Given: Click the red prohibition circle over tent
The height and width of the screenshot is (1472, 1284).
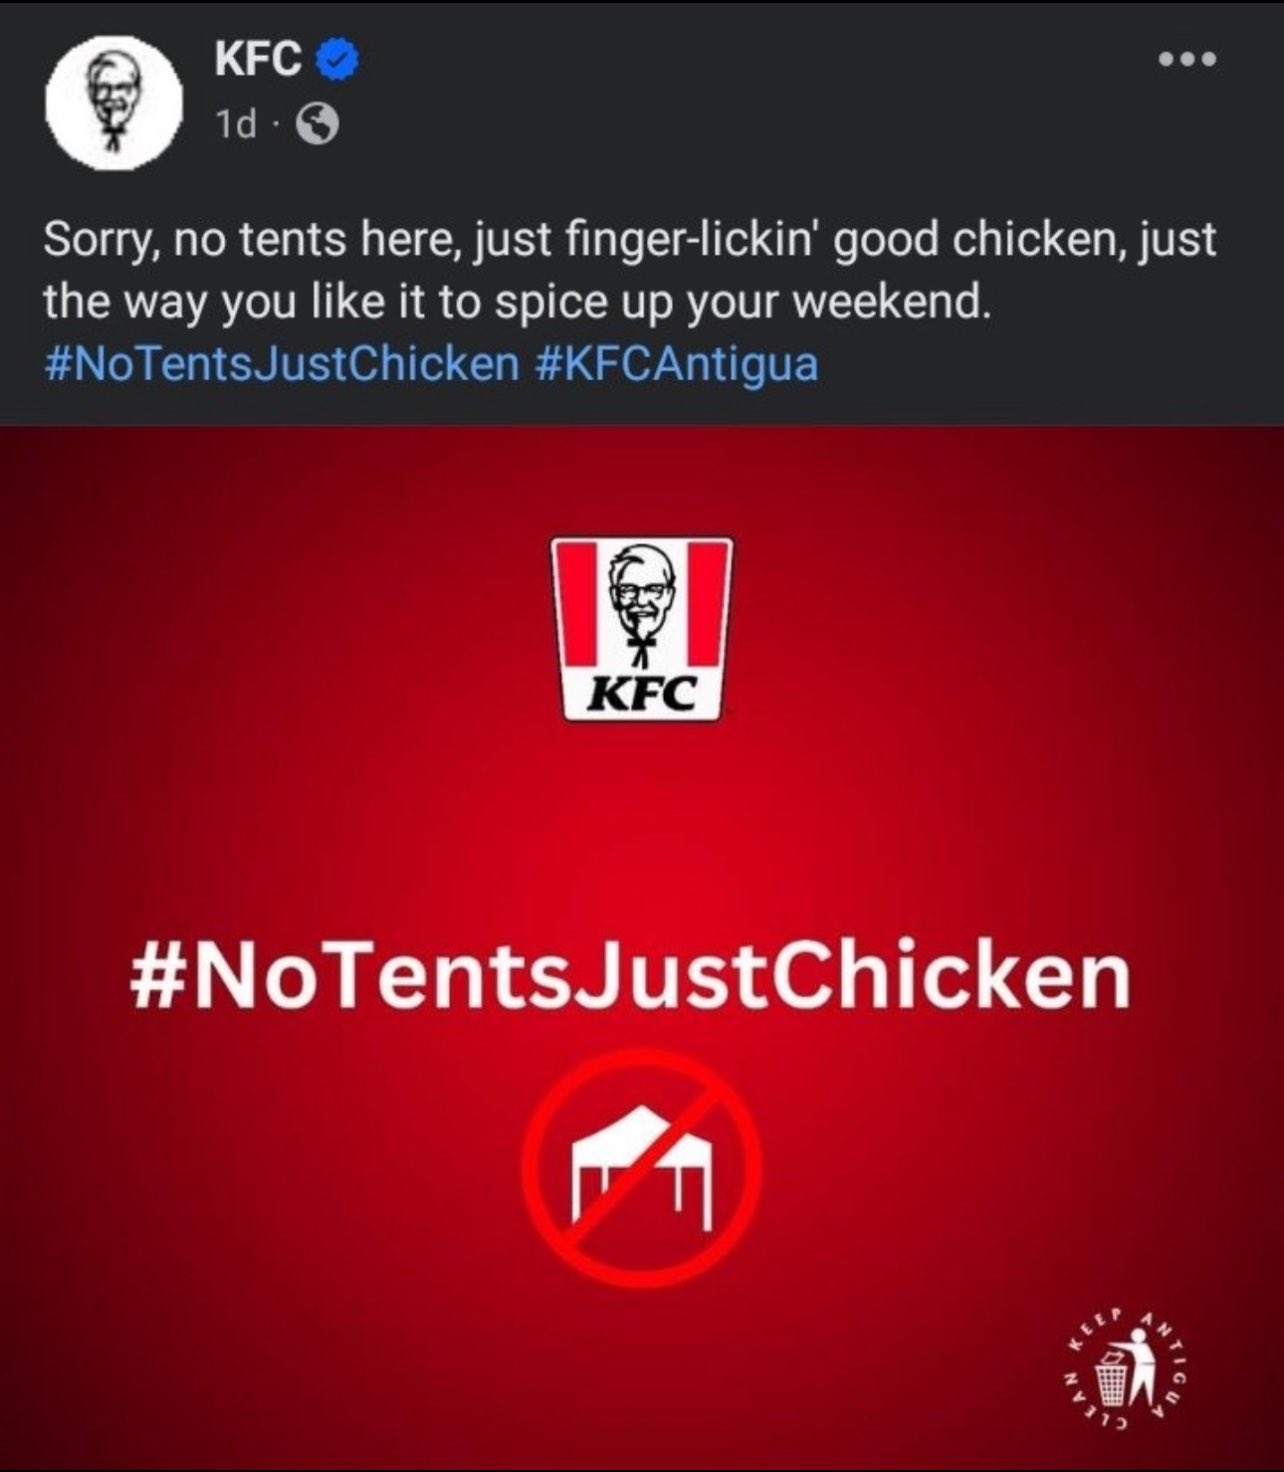Looking at the screenshot, I should click(x=642, y=1166).
